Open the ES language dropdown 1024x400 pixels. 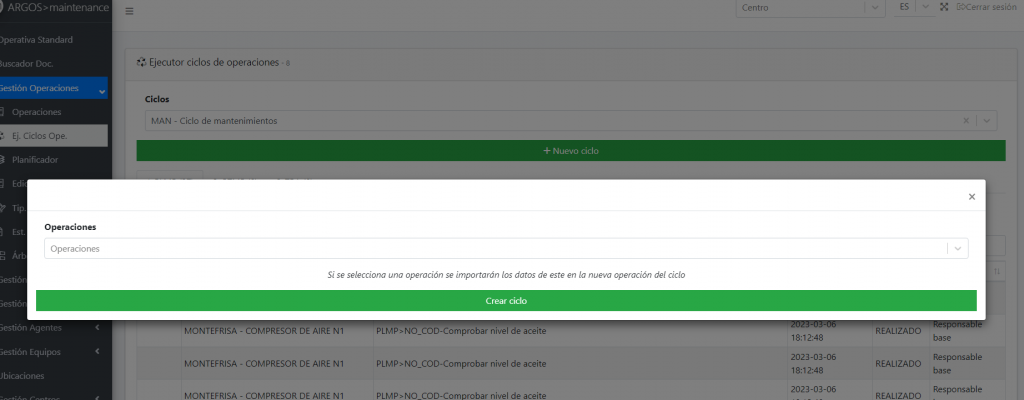[924, 8]
